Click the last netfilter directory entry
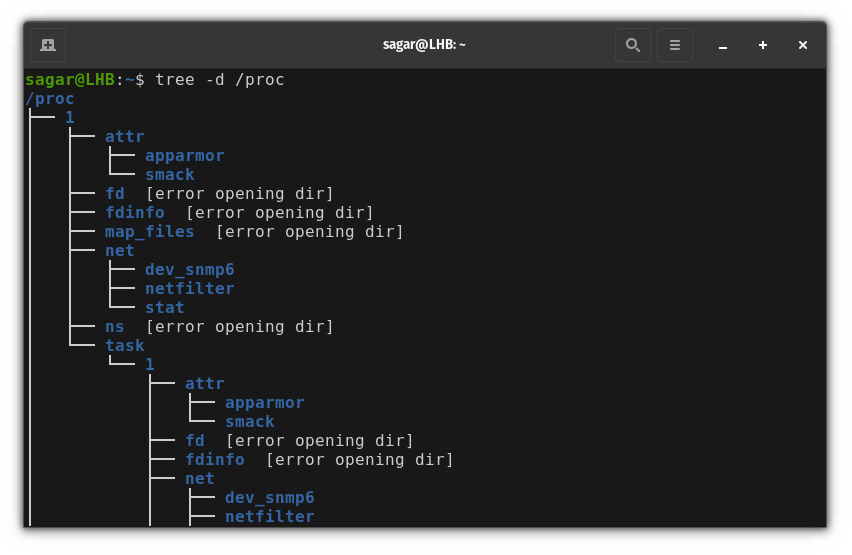Image resolution: width=852 pixels, height=555 pixels. (x=270, y=516)
